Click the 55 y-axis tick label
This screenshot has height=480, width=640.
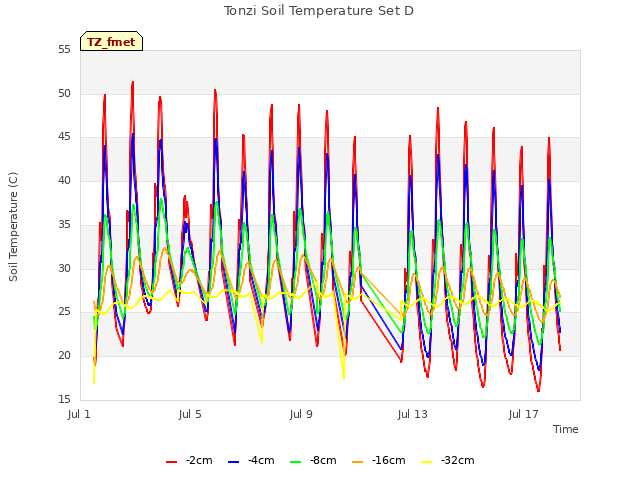[x=64, y=50]
